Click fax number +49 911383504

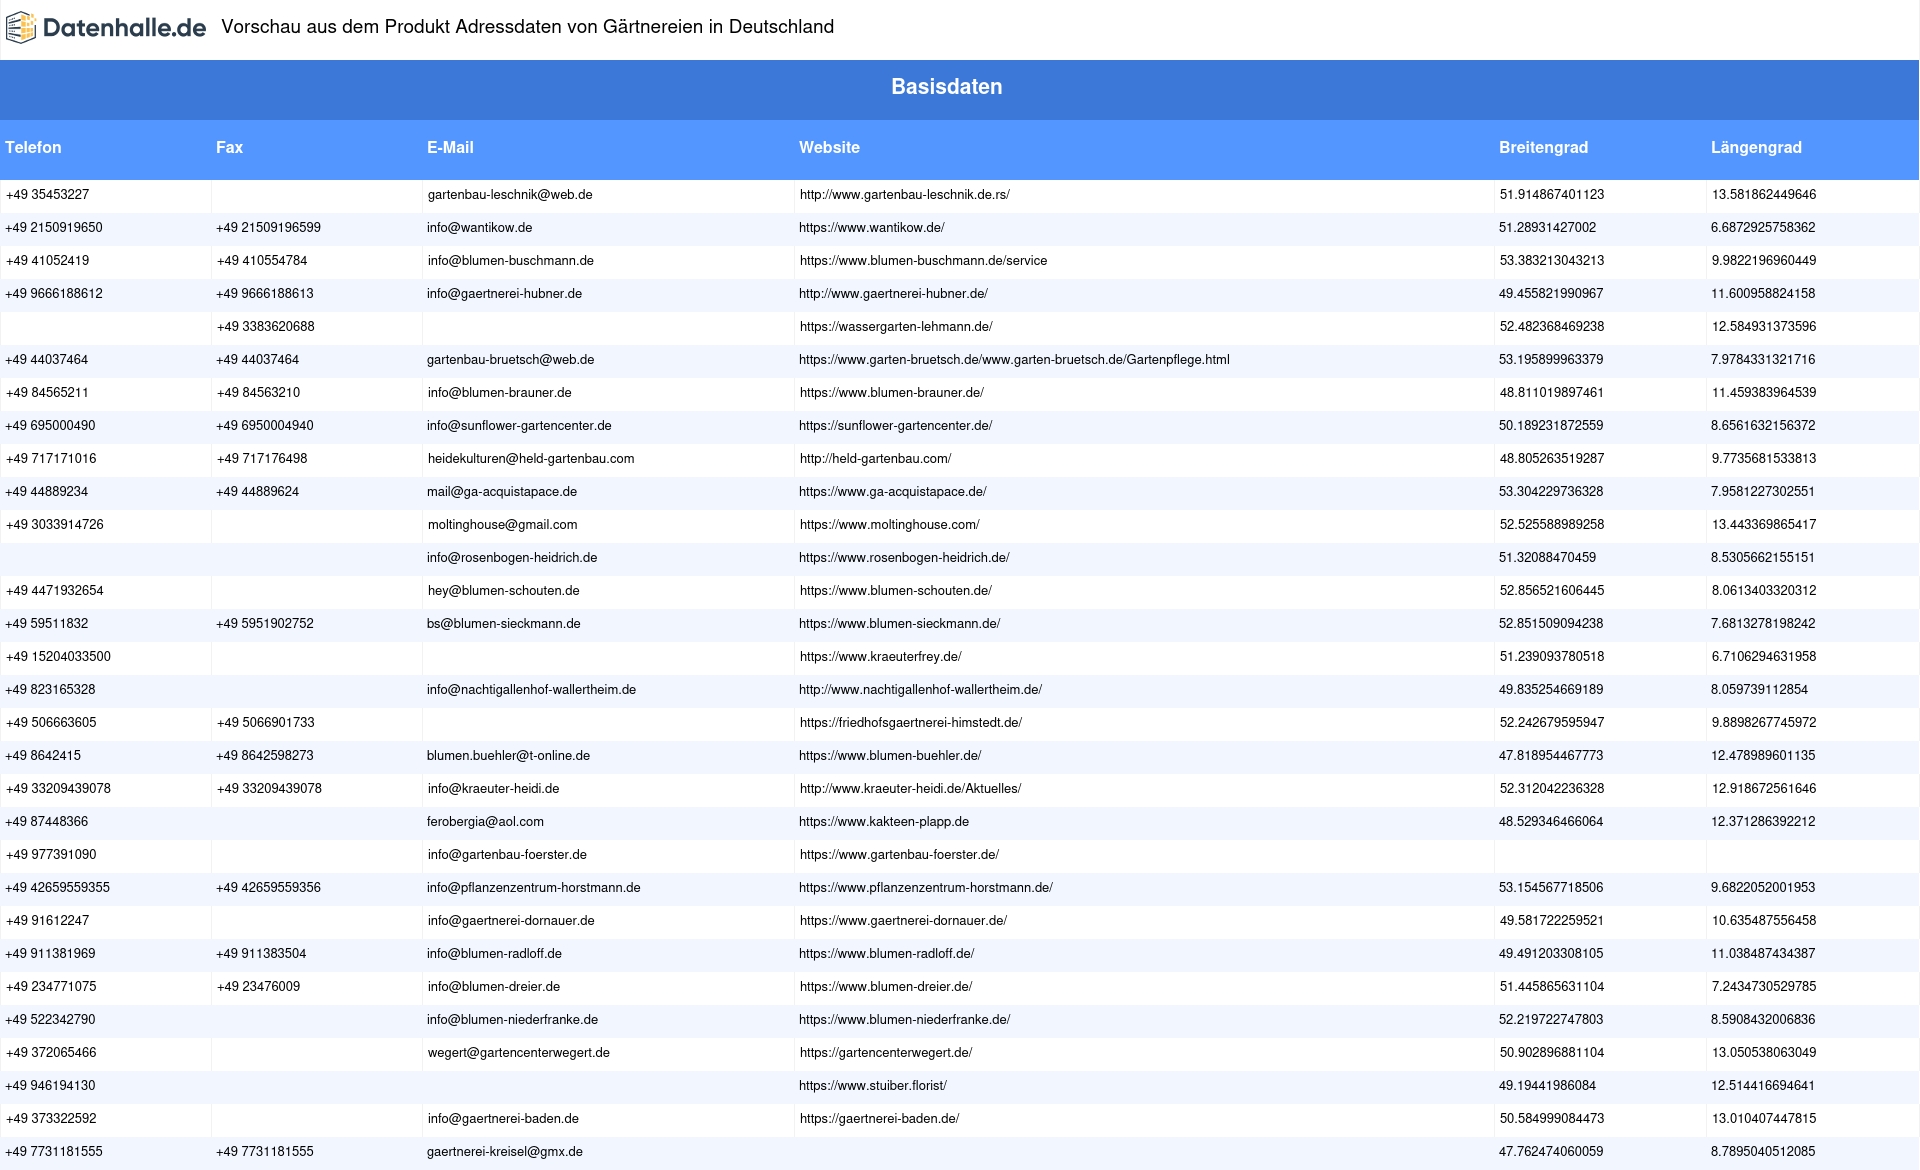pos(261,954)
